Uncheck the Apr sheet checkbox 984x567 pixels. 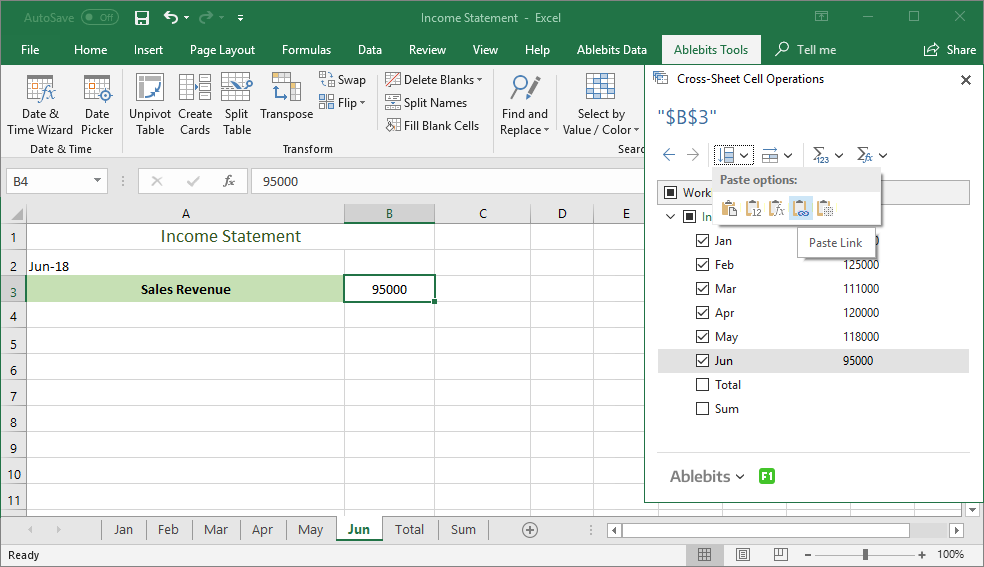pos(703,312)
